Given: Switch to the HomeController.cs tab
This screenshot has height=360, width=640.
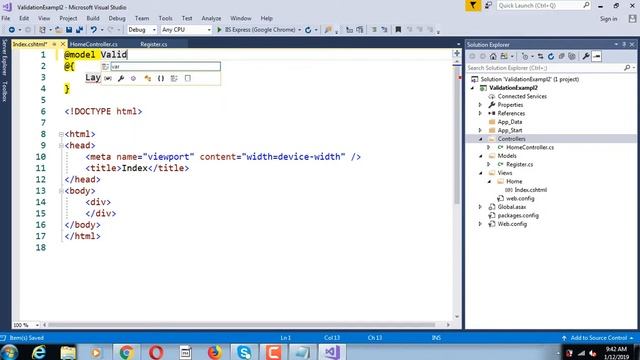Looking at the screenshot, I should pos(94,44).
